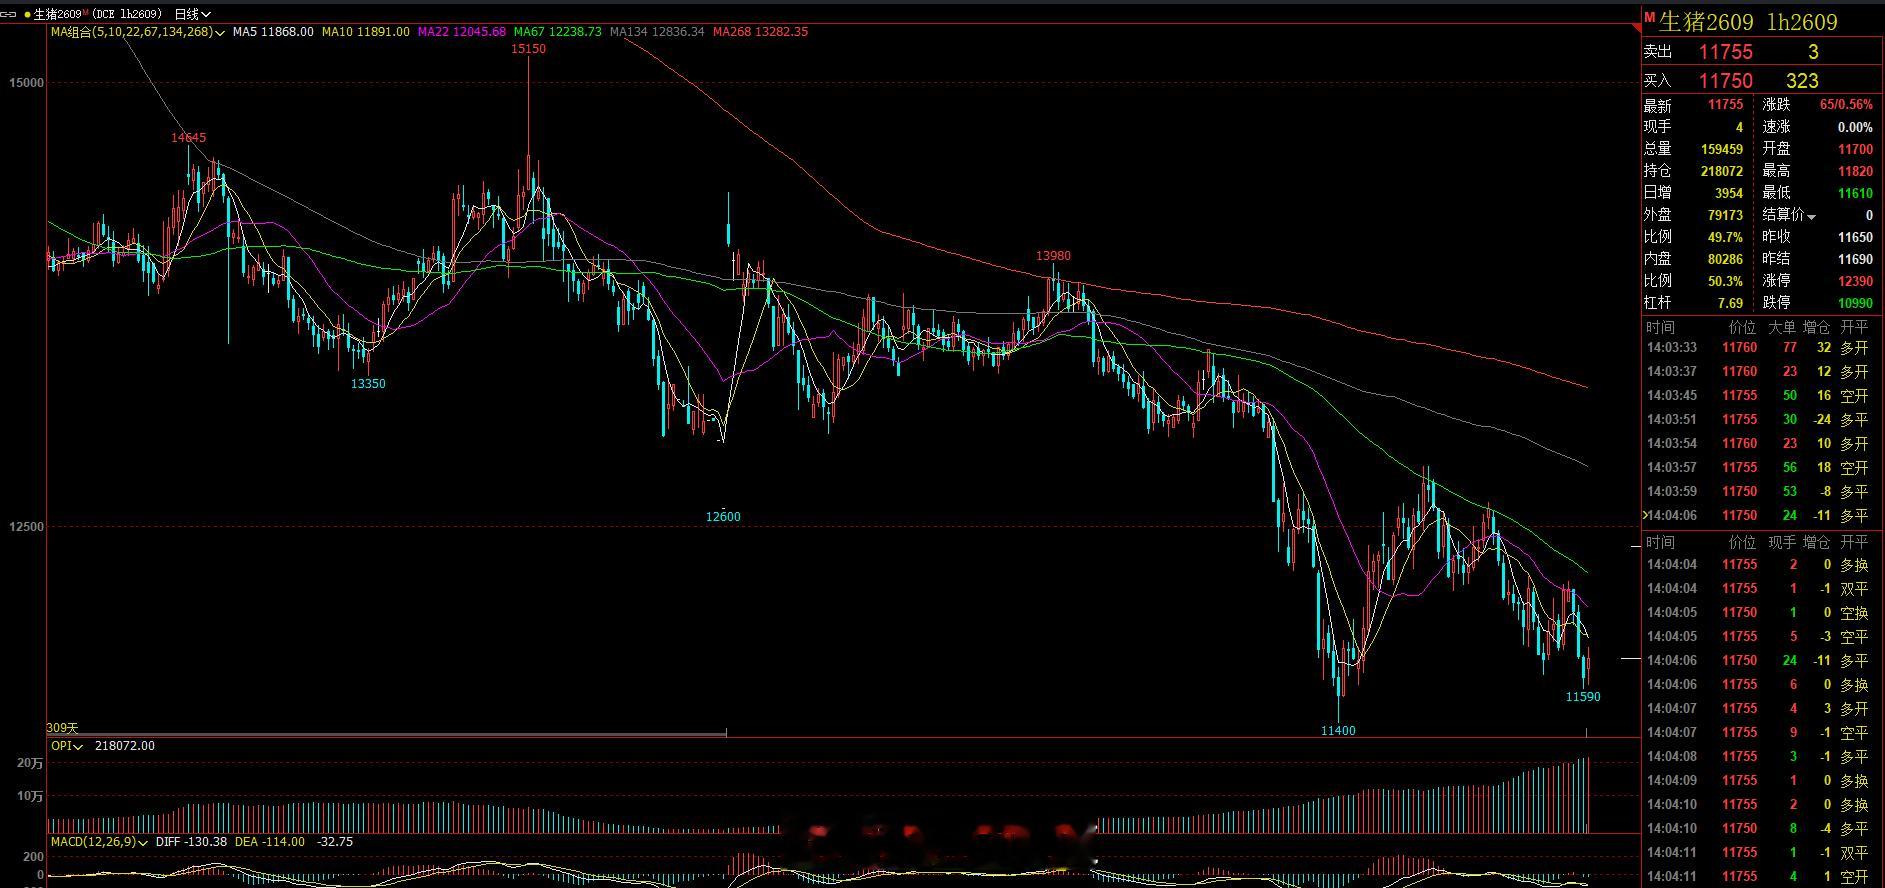Click the 最高 value 11820

click(1856, 171)
